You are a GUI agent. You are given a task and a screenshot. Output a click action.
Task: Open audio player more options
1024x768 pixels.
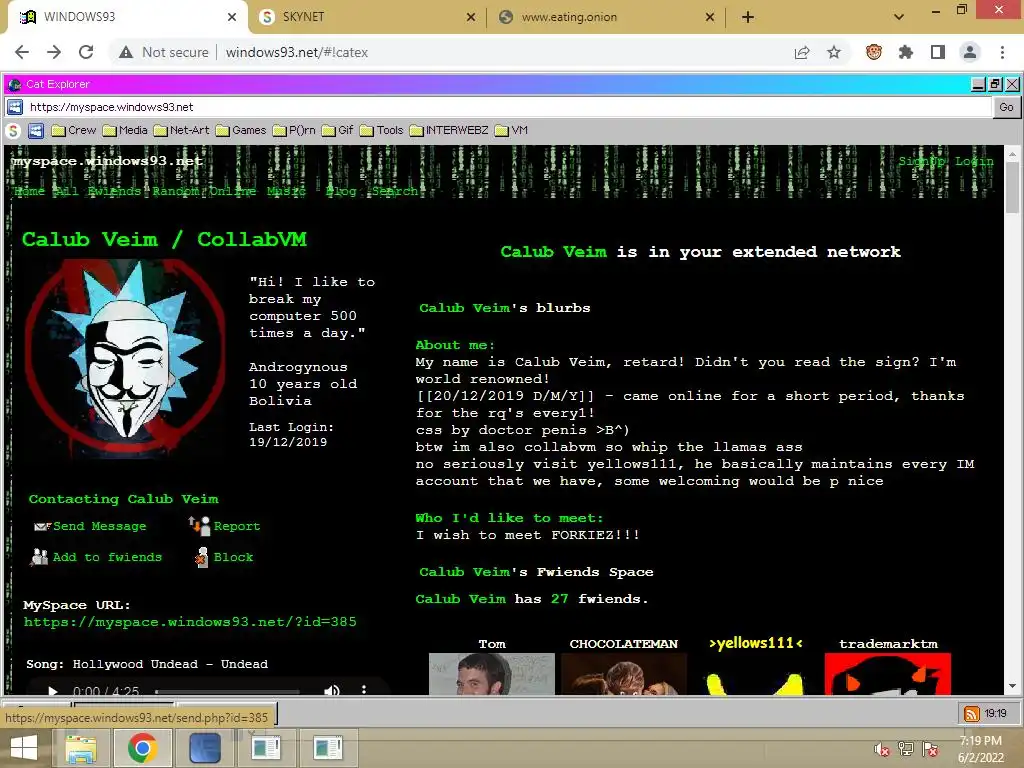tap(364, 690)
